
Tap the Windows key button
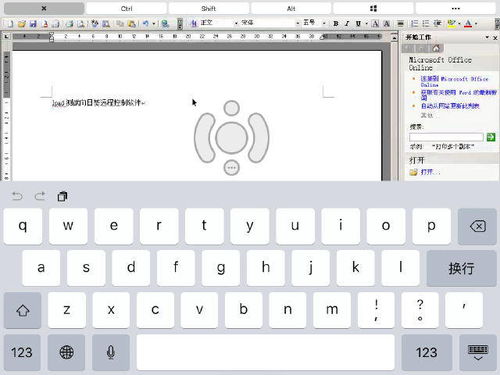[373, 8]
